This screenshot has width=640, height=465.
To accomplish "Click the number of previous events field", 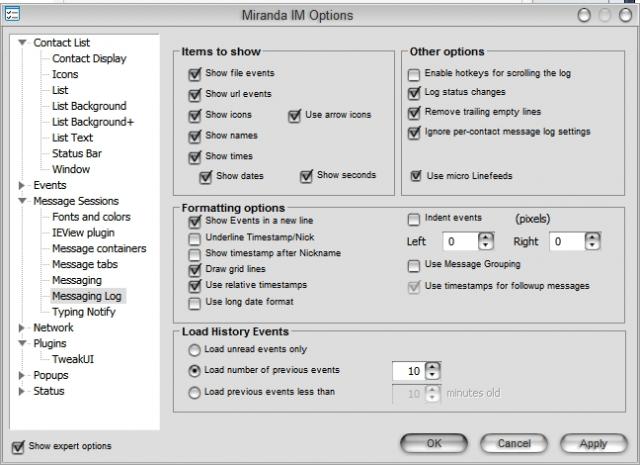I will tap(409, 371).
